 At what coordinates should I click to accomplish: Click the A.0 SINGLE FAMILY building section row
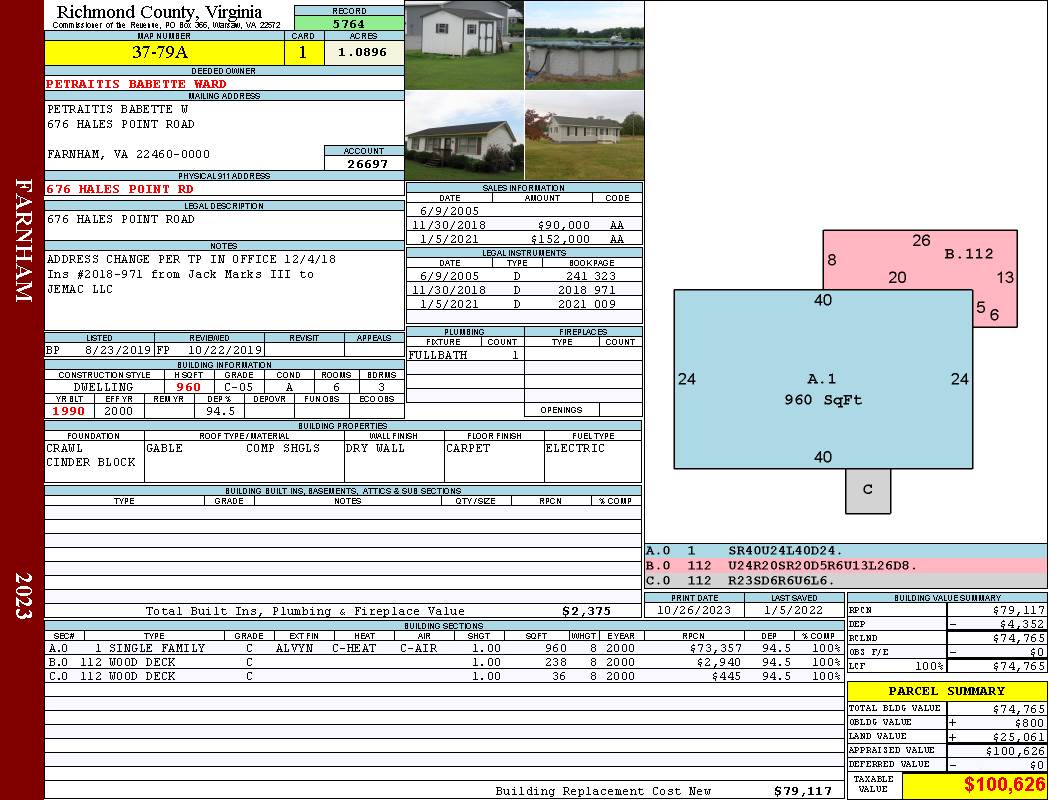click(445, 648)
